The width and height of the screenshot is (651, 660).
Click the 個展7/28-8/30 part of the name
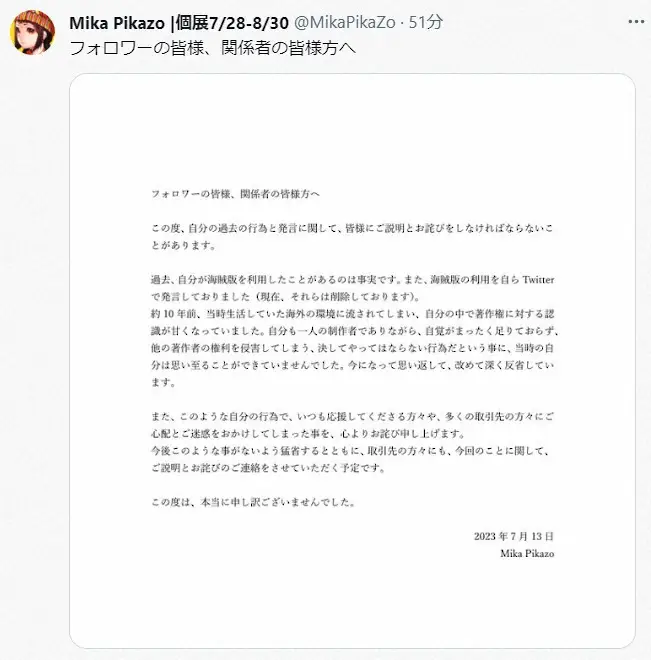tap(232, 23)
